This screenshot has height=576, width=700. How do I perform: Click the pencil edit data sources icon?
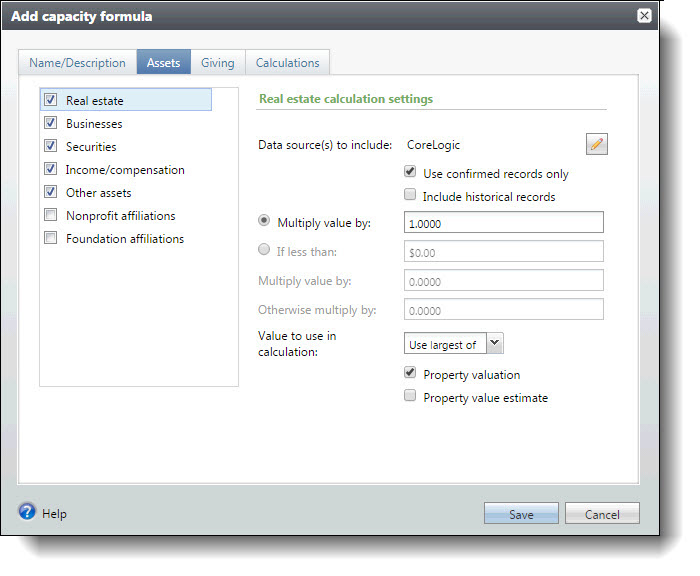pyautogui.click(x=596, y=144)
